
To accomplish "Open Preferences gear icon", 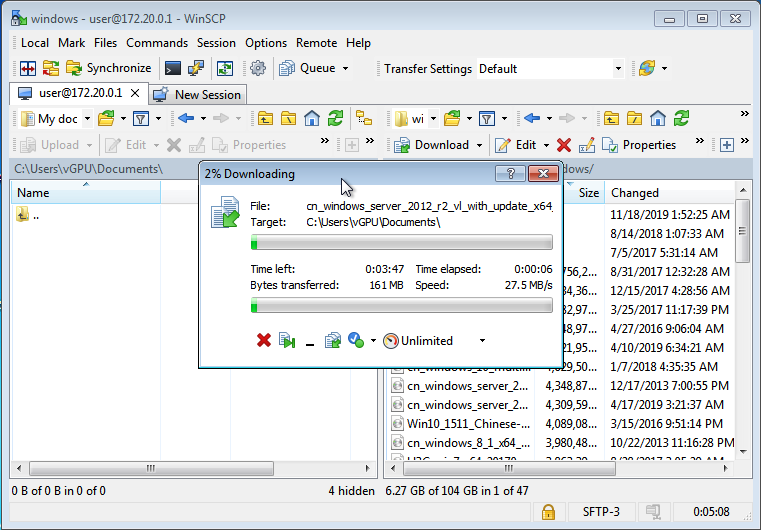I will (x=258, y=68).
